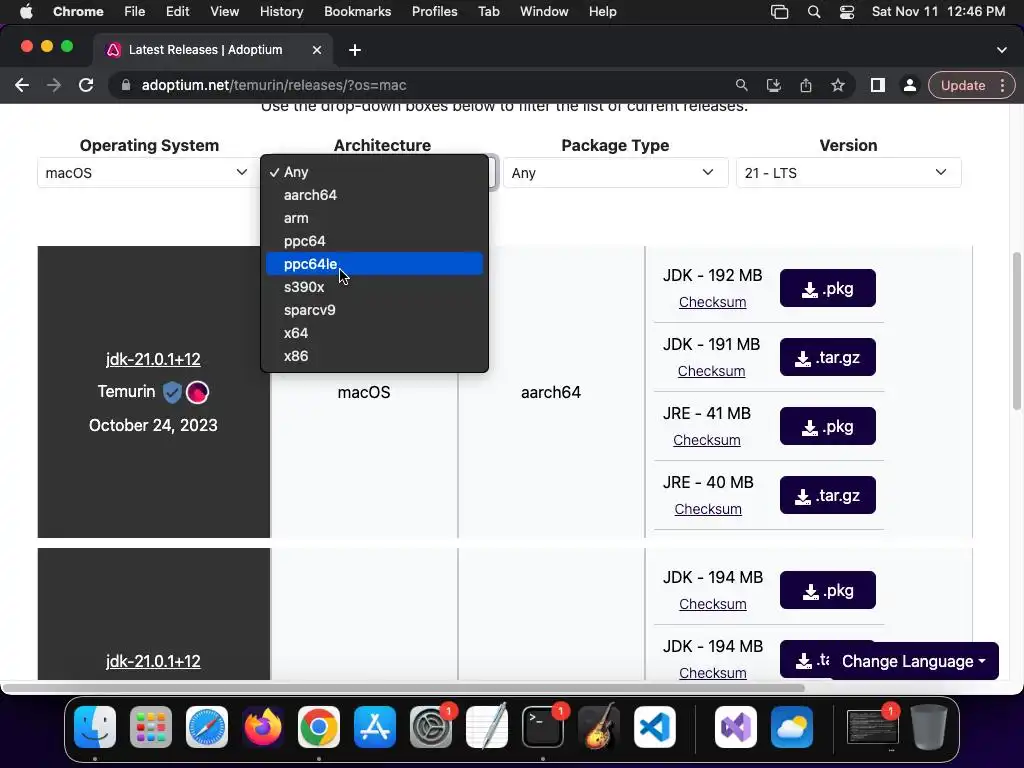Select Any in architecture list

click(x=374, y=172)
